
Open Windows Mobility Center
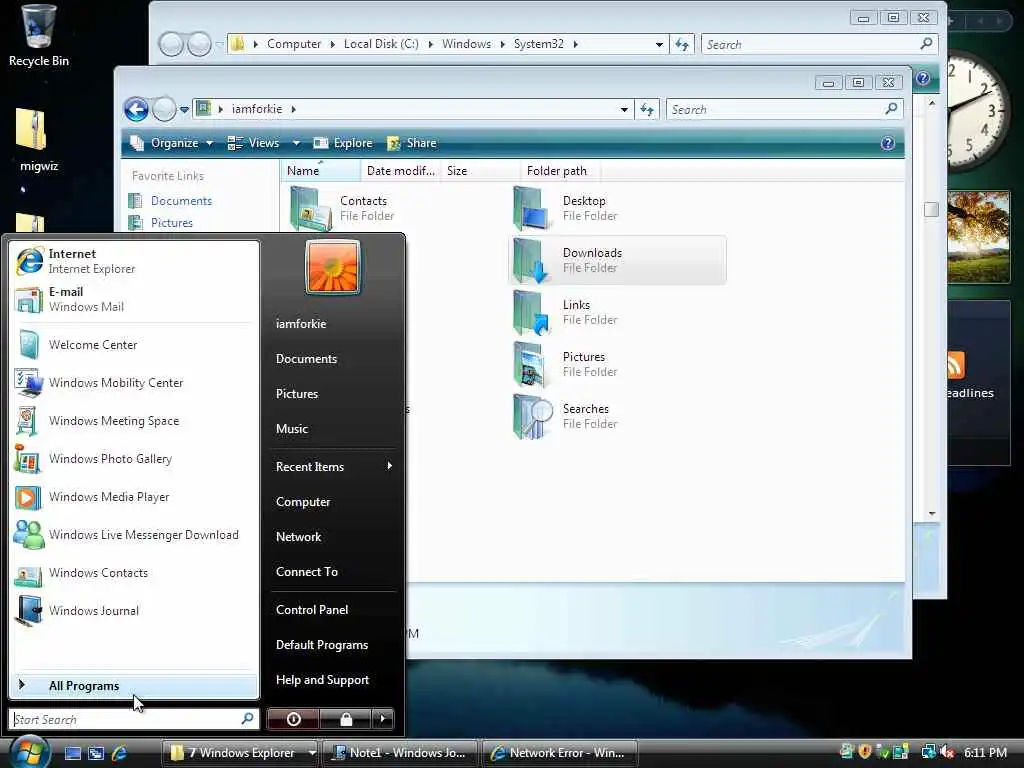(134, 383)
